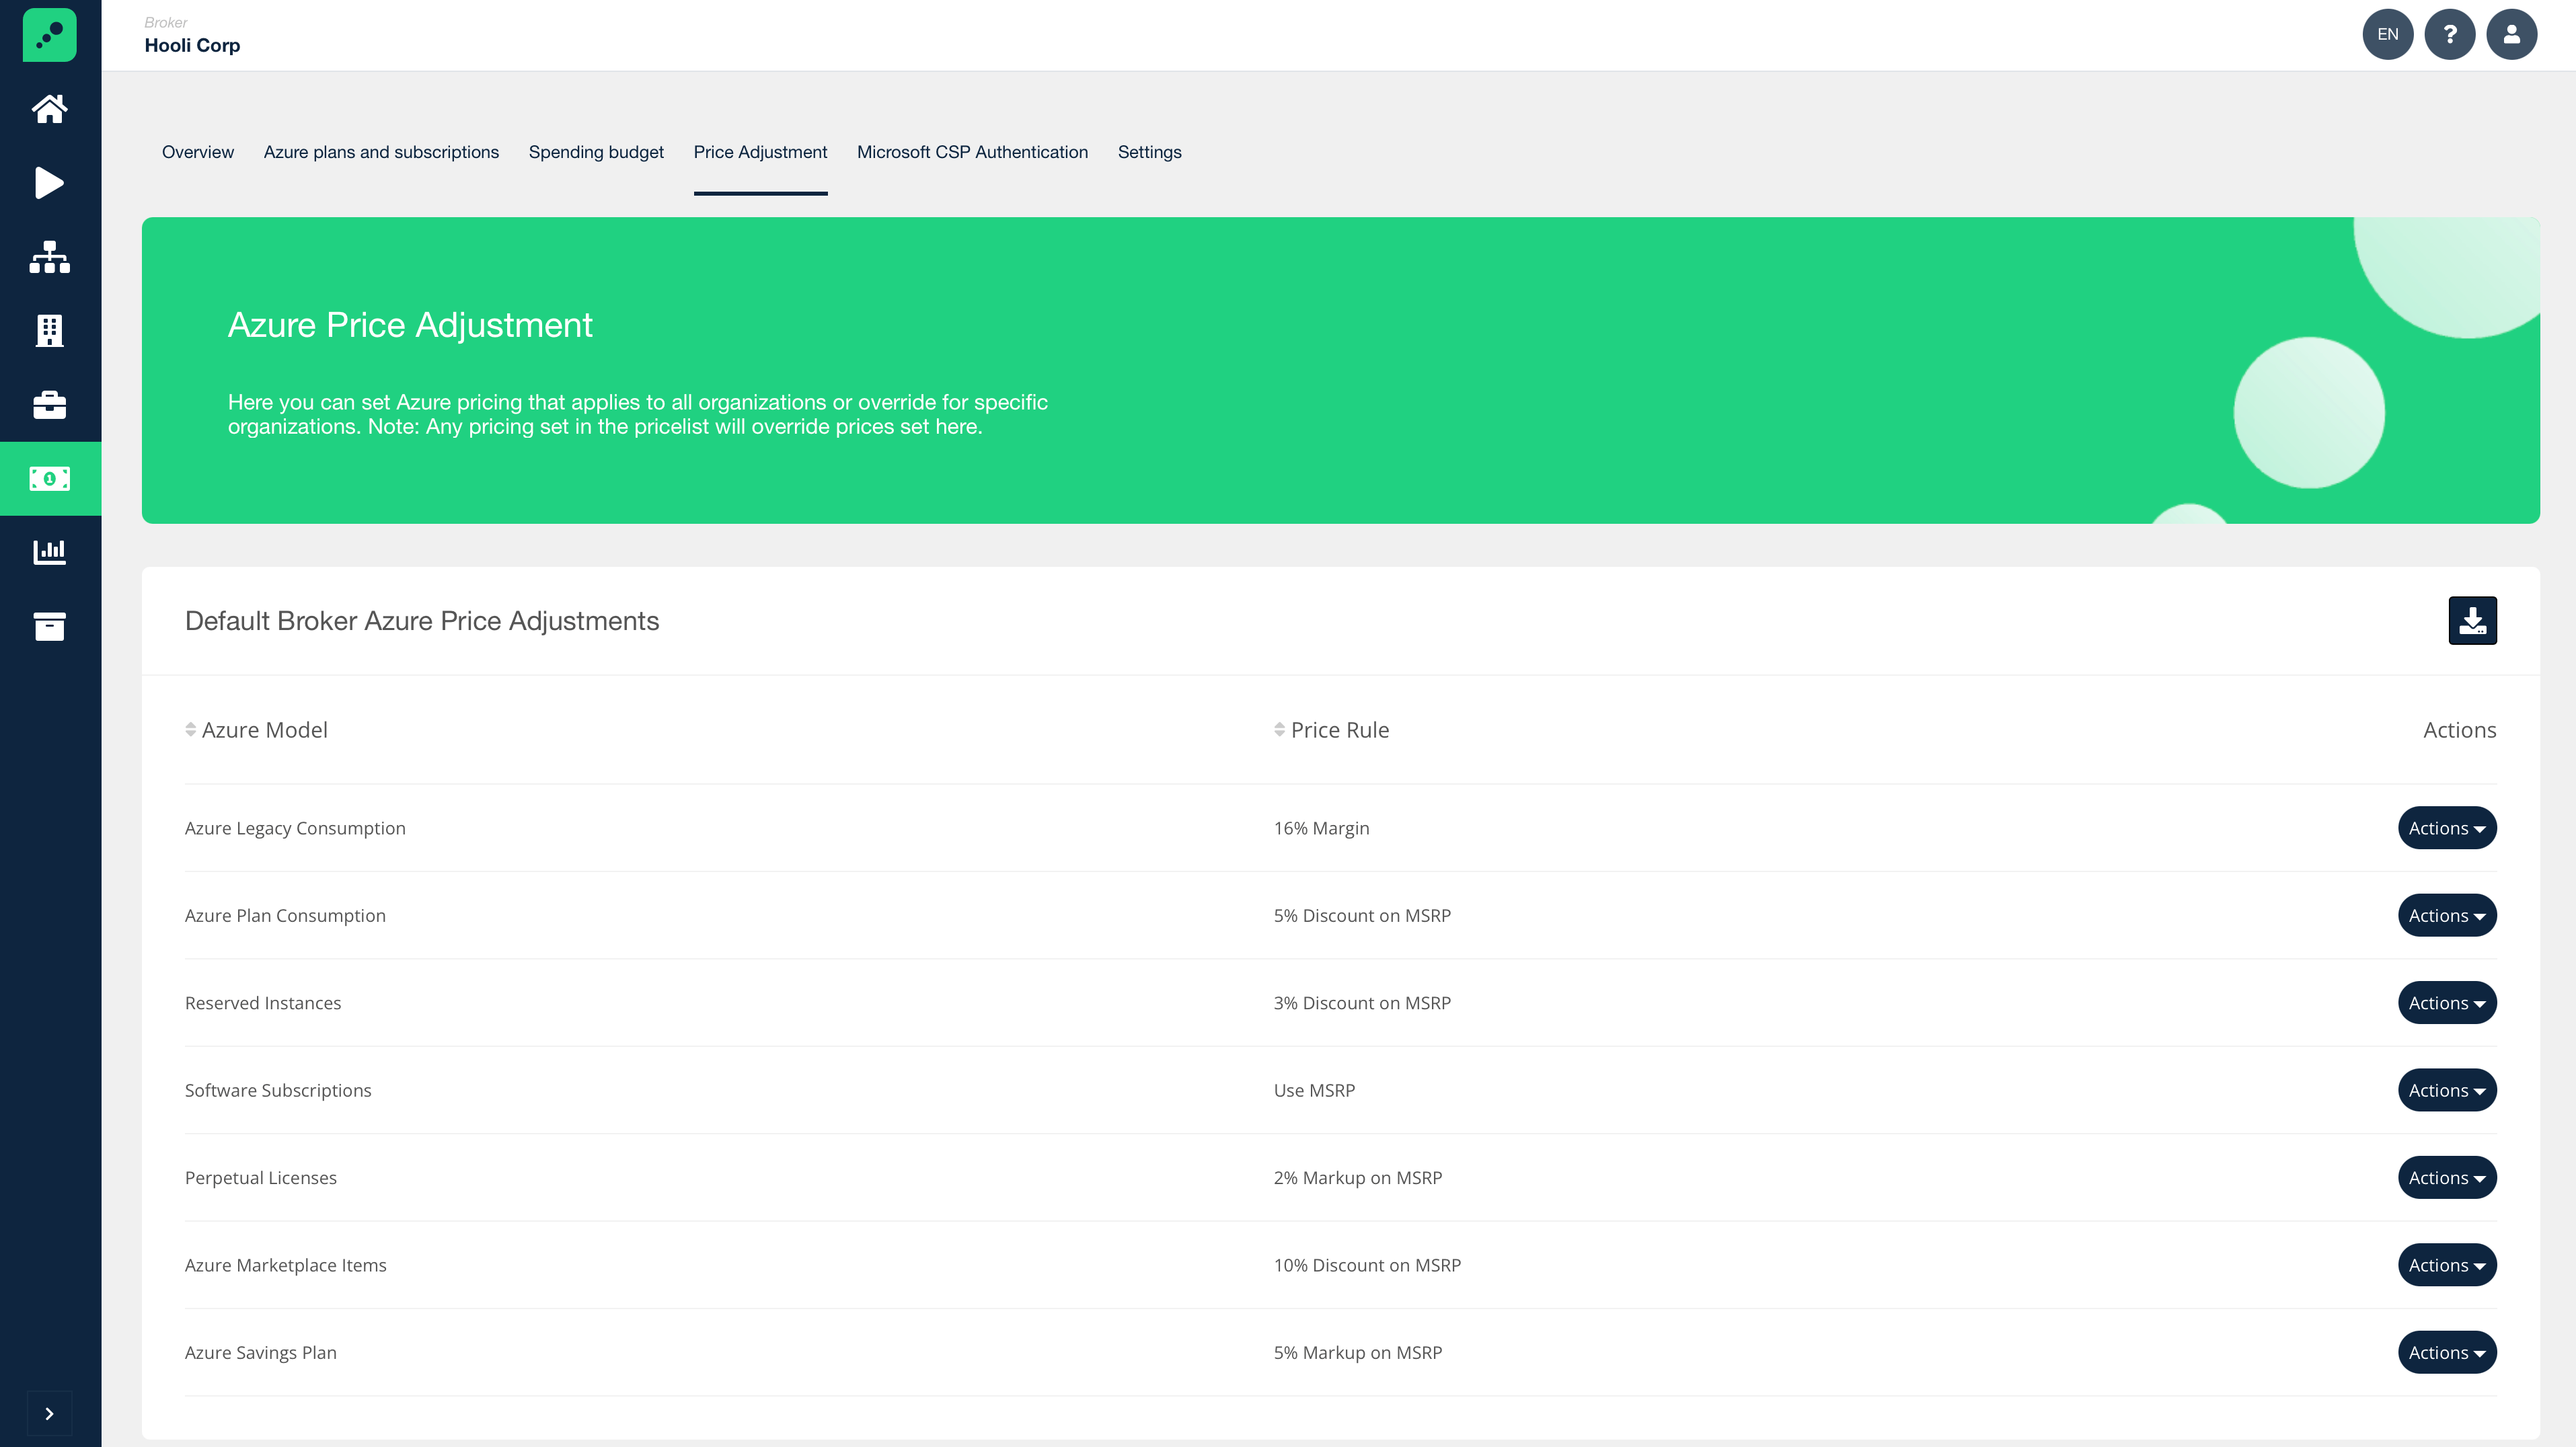Select the Price Adjustment tab
The image size is (2576, 1447).
[x=760, y=152]
